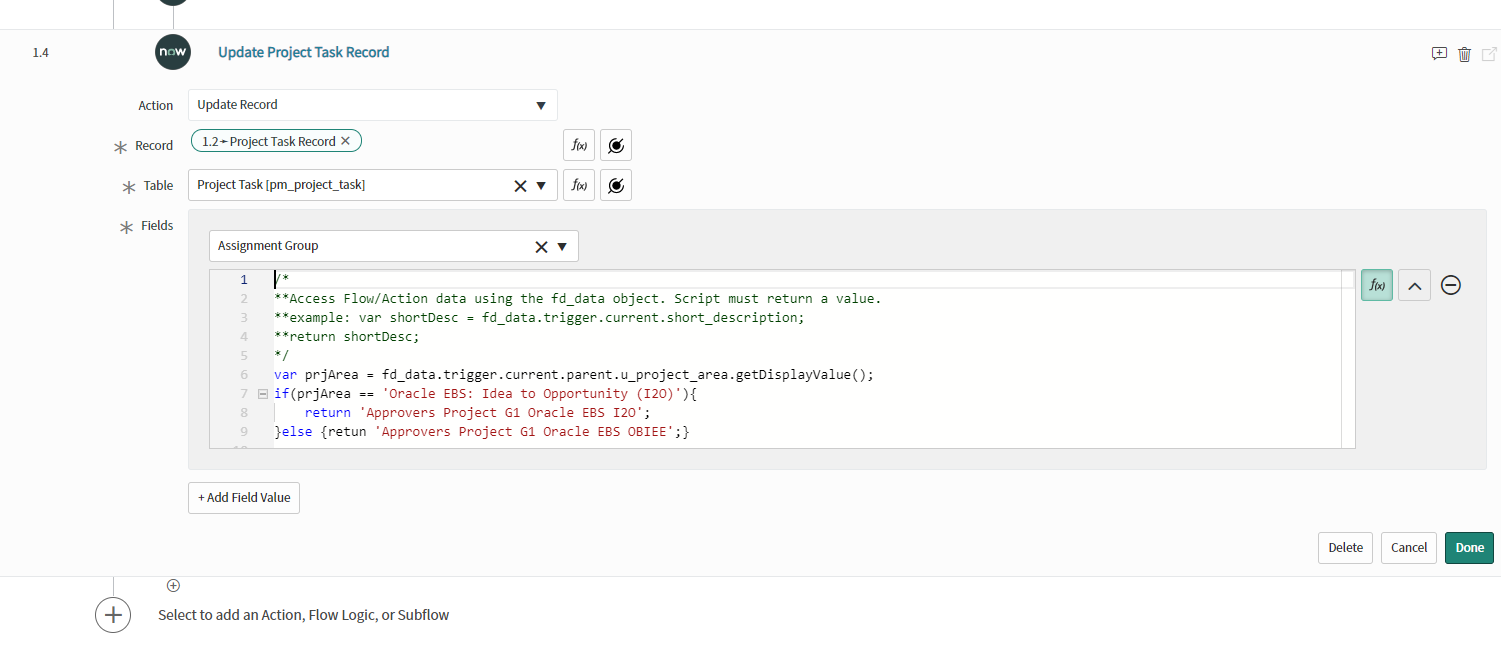
Task: Click small plus icon below the step
Action: 173,585
